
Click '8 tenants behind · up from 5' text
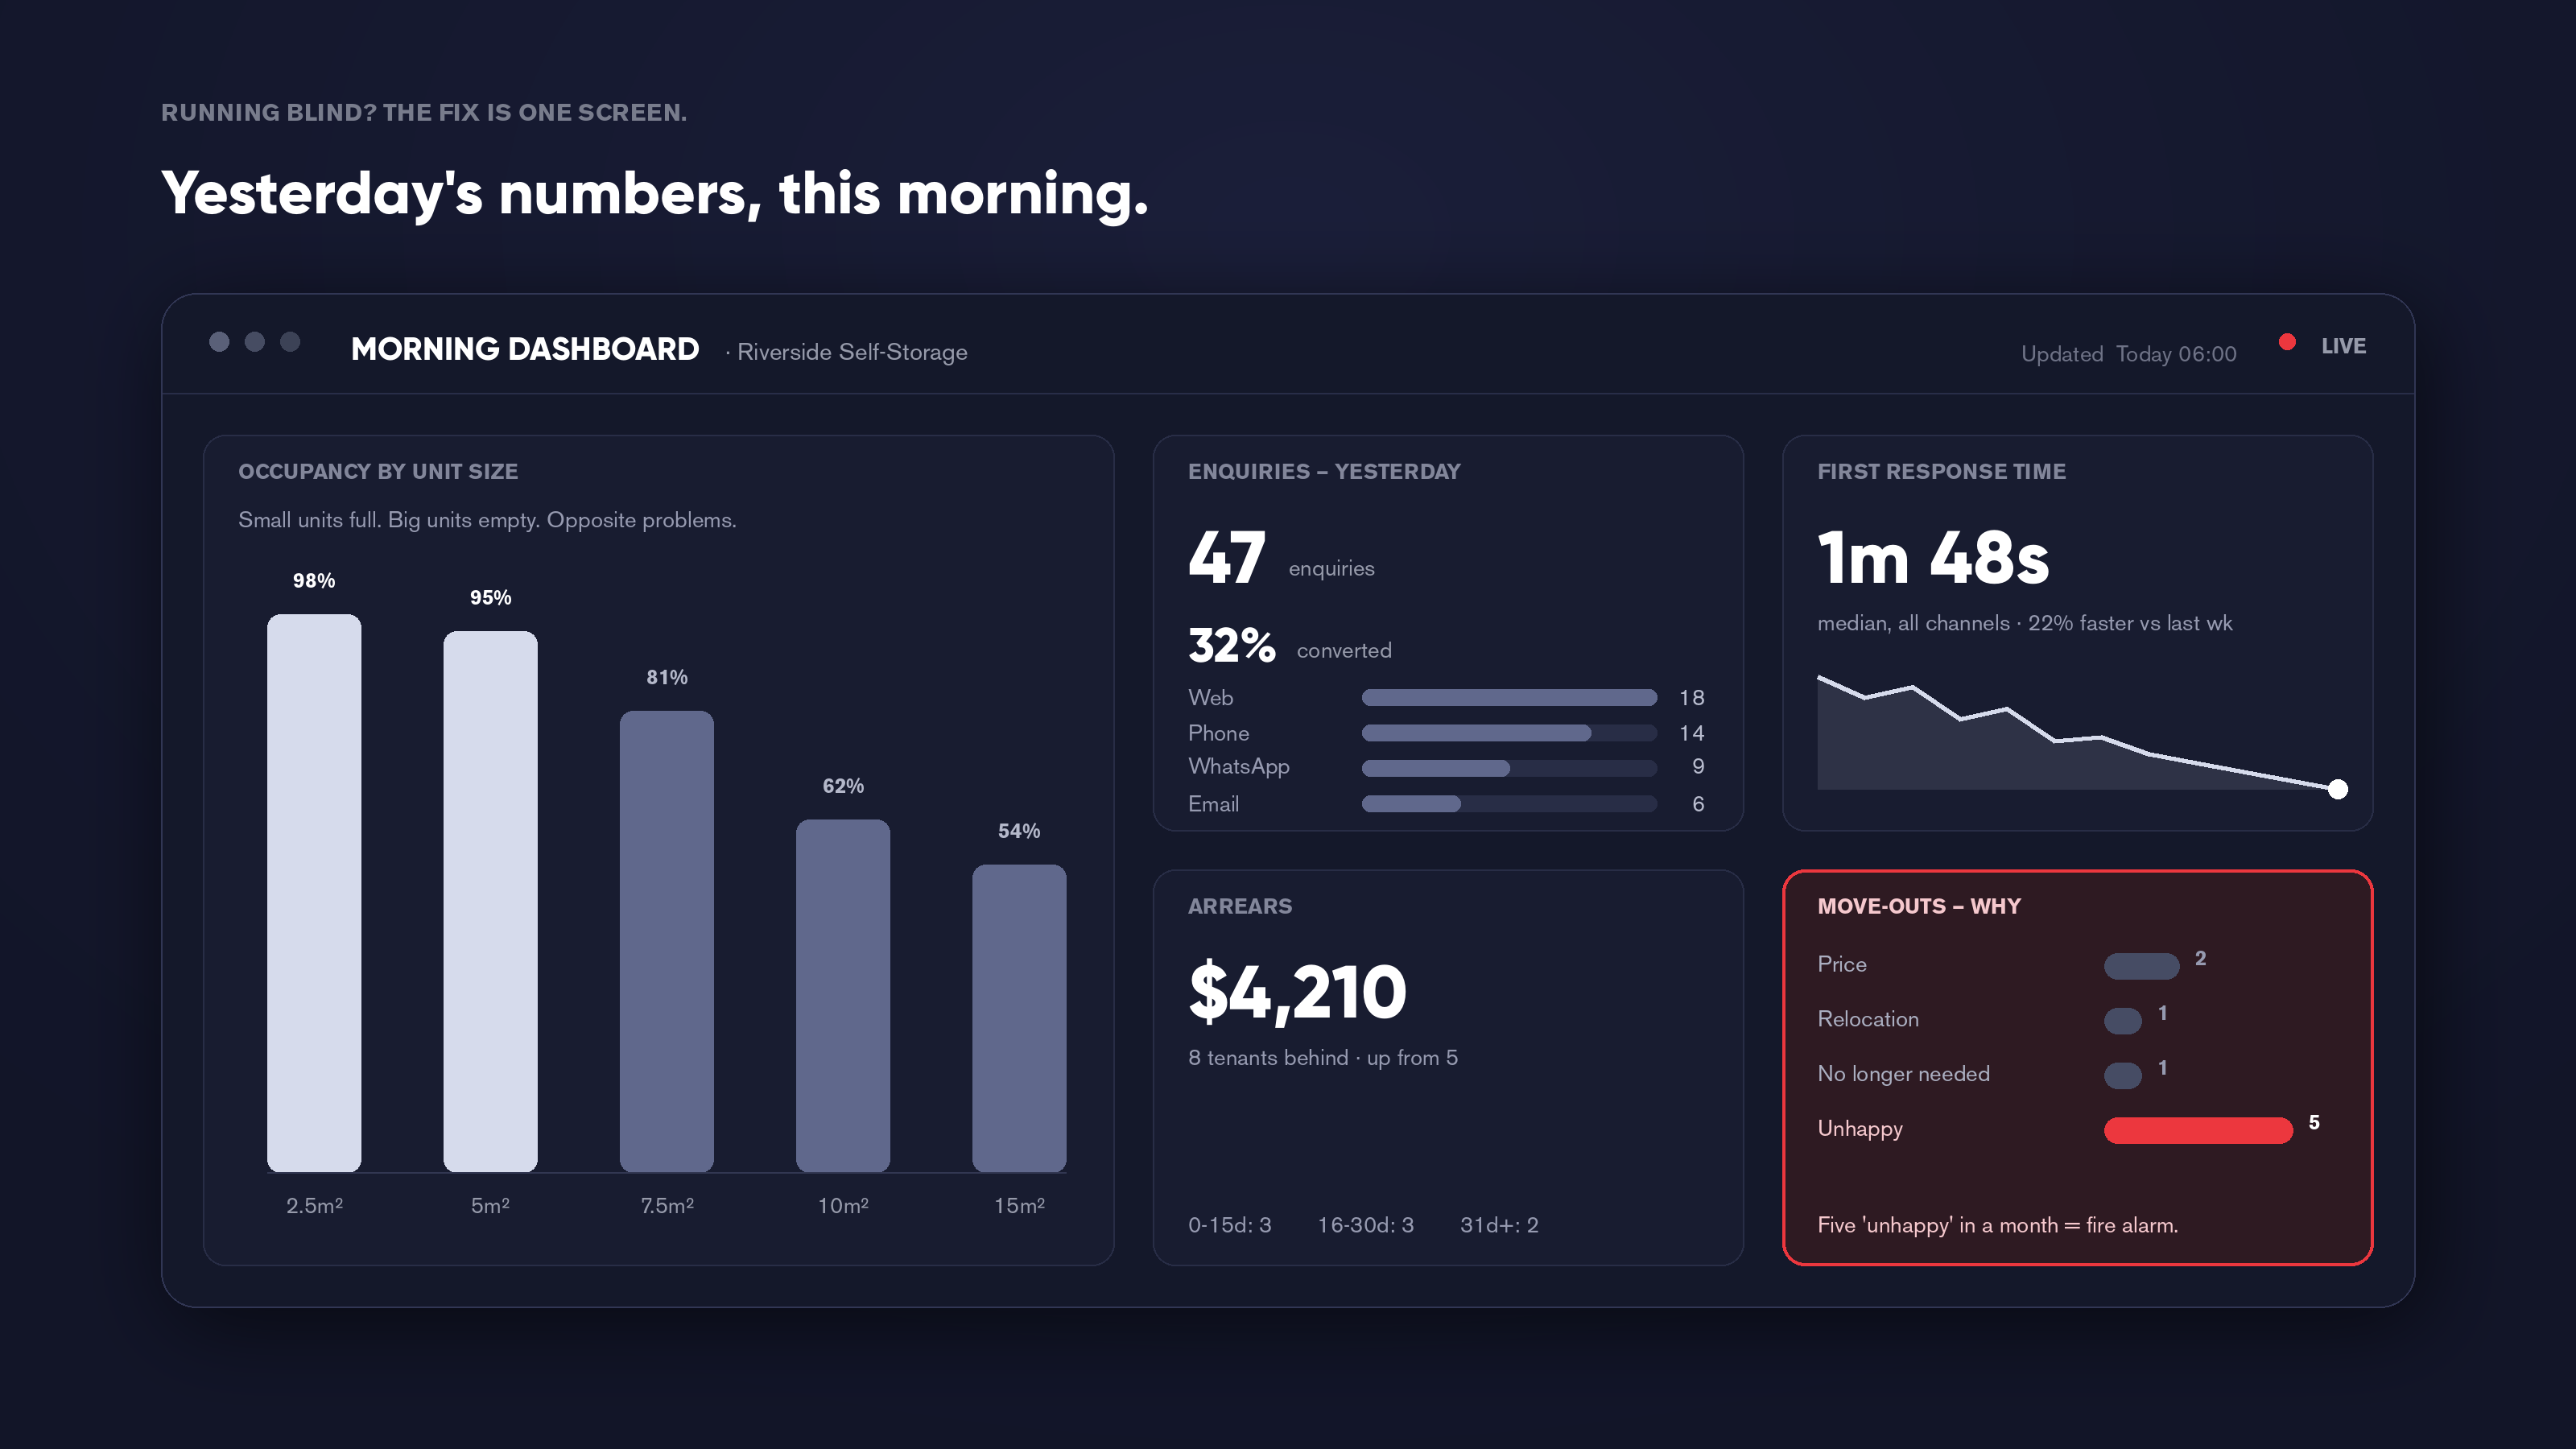[x=1322, y=1058]
